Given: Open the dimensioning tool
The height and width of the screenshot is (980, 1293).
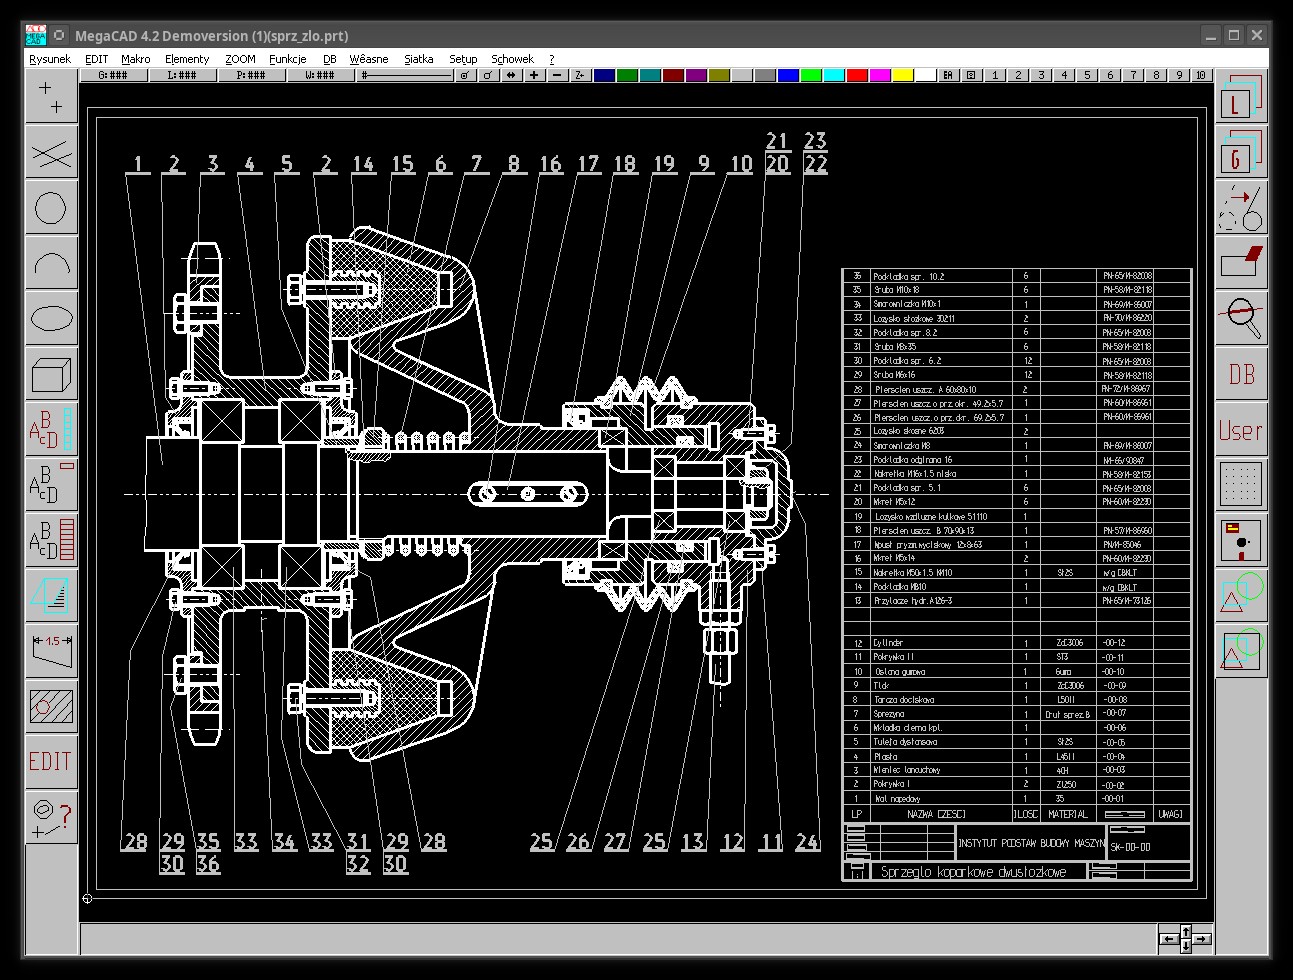Looking at the screenshot, I should 51,650.
